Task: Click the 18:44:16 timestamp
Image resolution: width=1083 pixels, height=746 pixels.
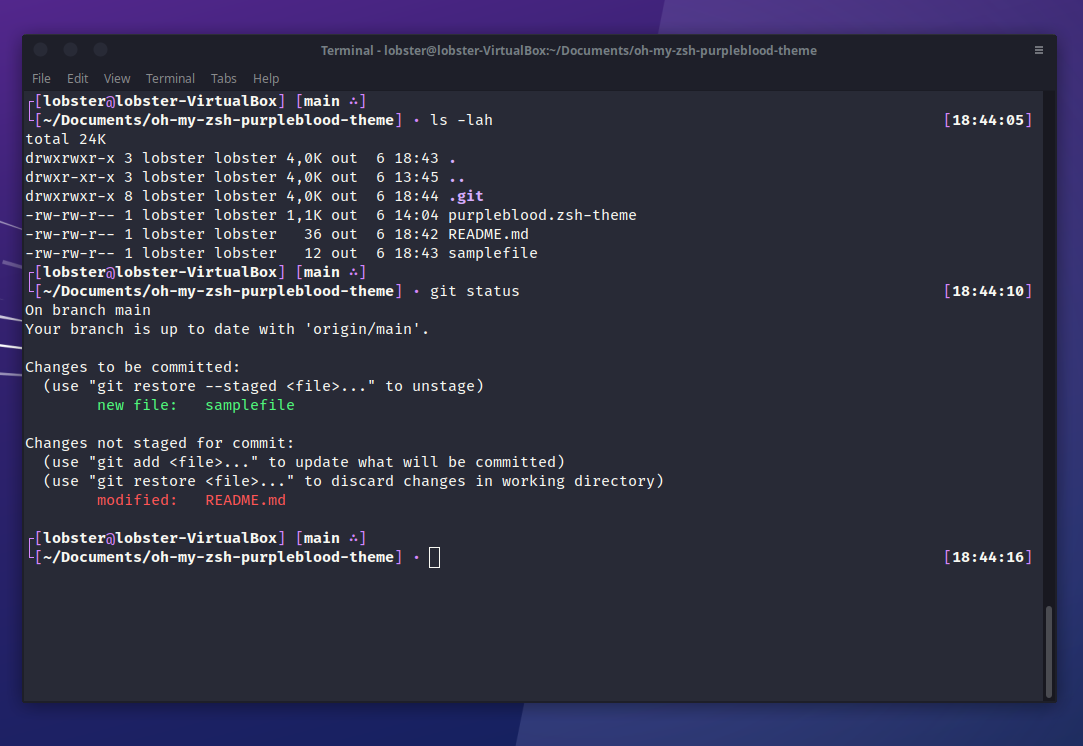Action: point(988,557)
